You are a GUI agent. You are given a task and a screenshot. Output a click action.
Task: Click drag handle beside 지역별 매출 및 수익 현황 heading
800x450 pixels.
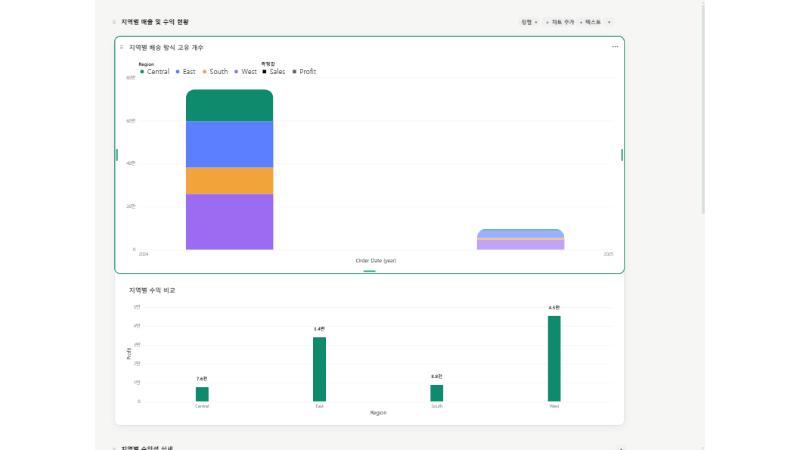pyautogui.click(x=114, y=22)
